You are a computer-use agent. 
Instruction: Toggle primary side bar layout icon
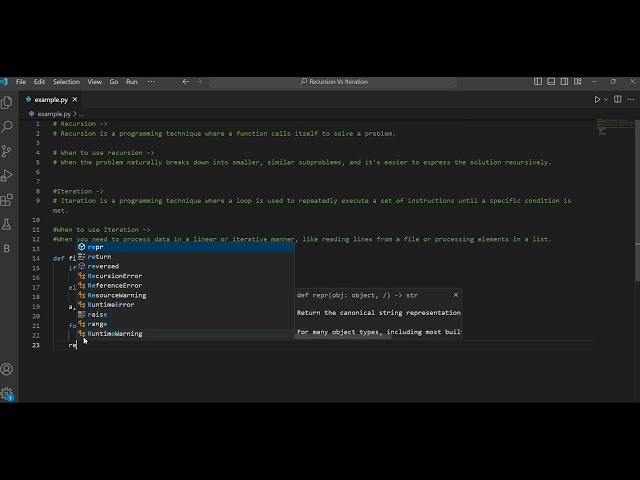tap(538, 82)
